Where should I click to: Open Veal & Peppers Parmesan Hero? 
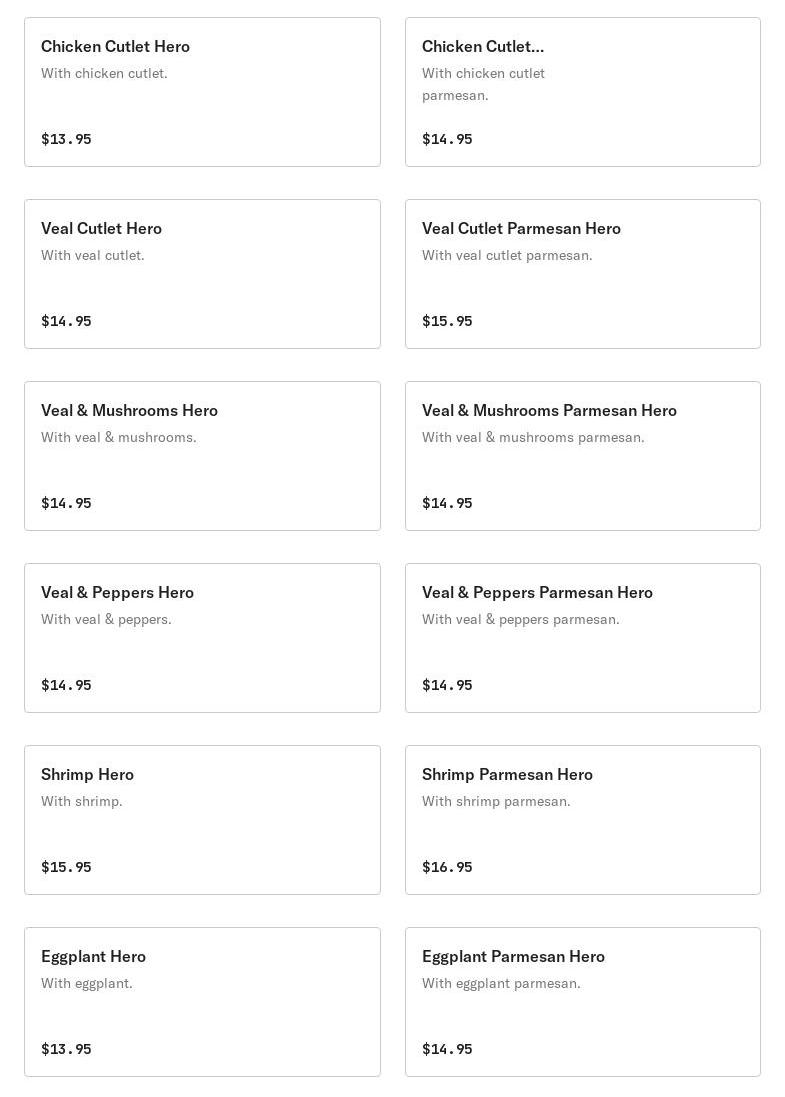582,638
